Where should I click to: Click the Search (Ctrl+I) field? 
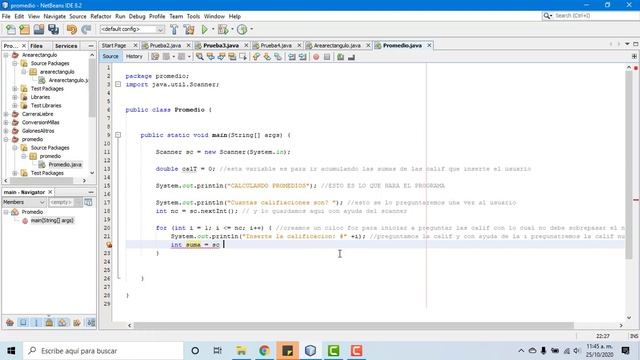pos(590,16)
